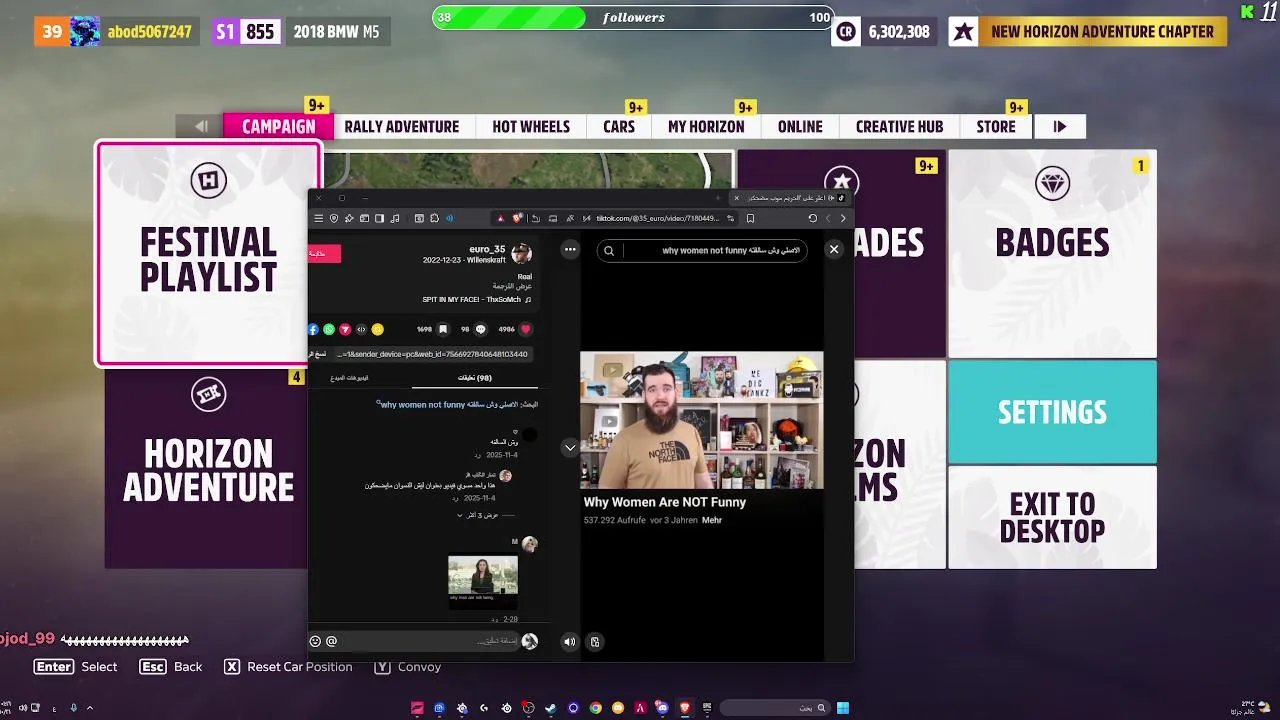Open Steam from the taskbar
This screenshot has width=1280, height=720.
[550, 708]
